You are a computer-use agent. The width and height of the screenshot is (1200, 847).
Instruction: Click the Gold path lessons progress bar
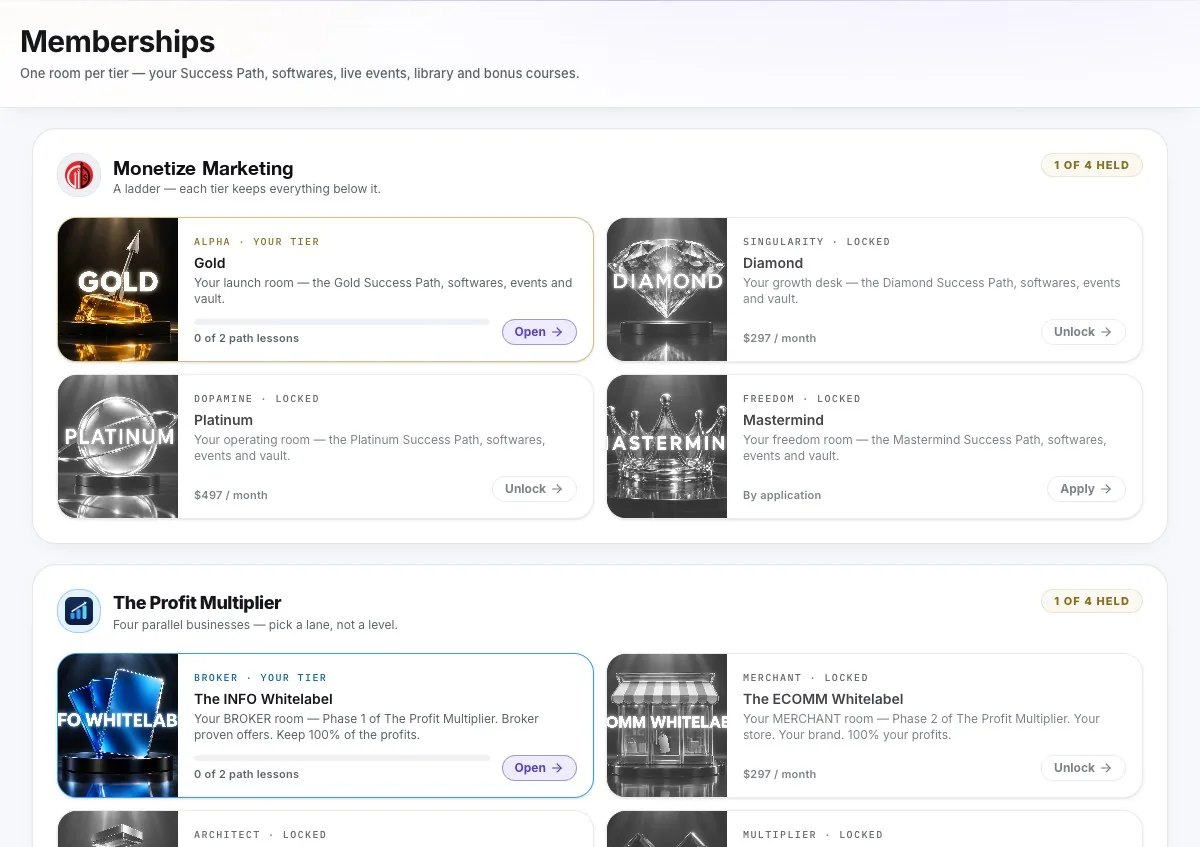(x=341, y=322)
